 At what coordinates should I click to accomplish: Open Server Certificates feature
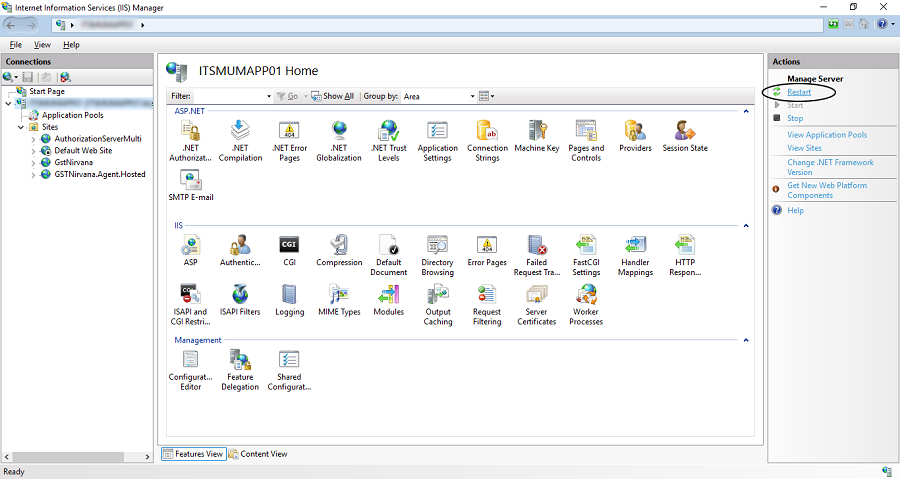537,305
